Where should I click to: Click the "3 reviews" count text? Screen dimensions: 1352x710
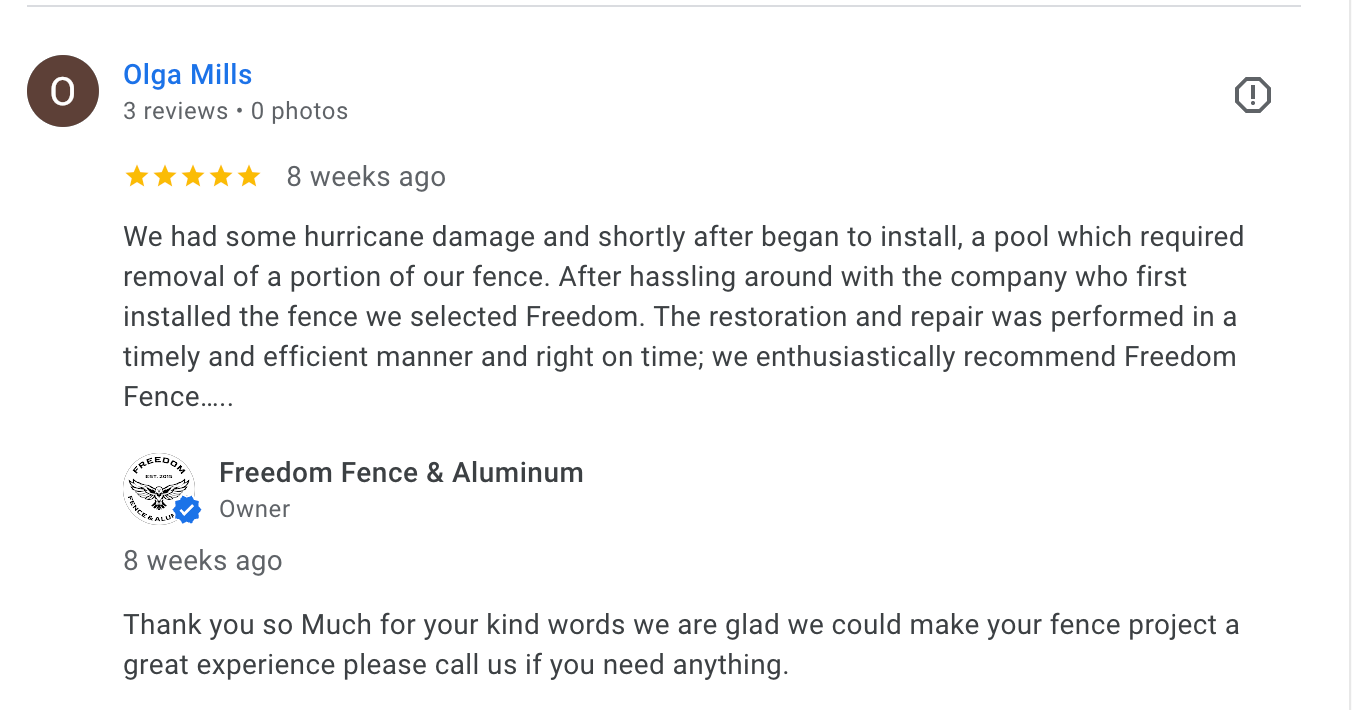pos(175,111)
